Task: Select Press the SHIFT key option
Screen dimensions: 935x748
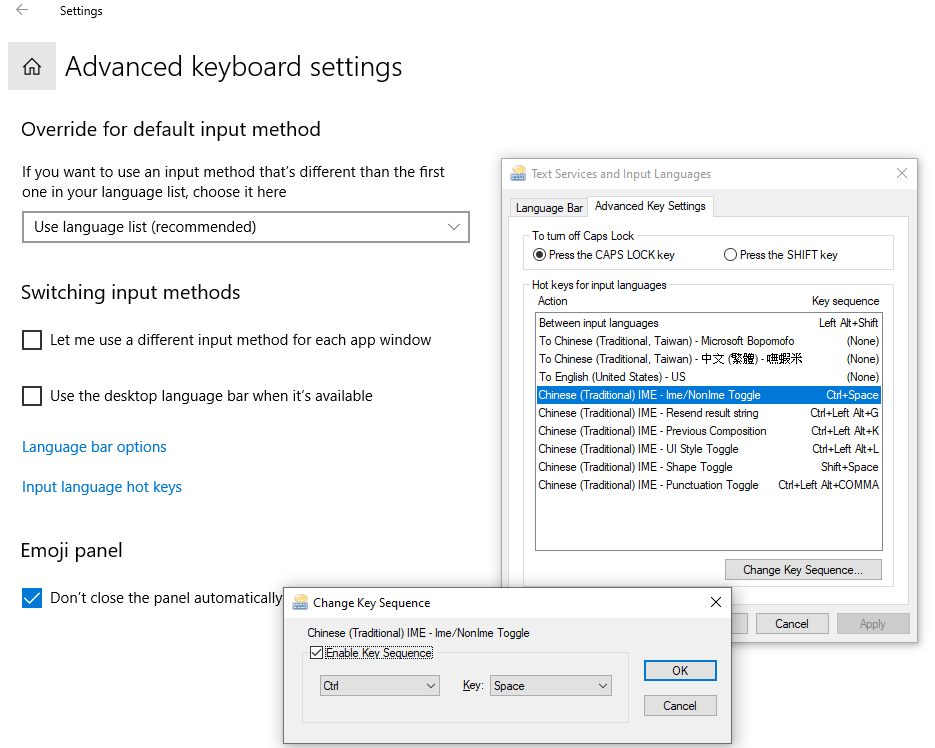Action: pyautogui.click(x=730, y=255)
